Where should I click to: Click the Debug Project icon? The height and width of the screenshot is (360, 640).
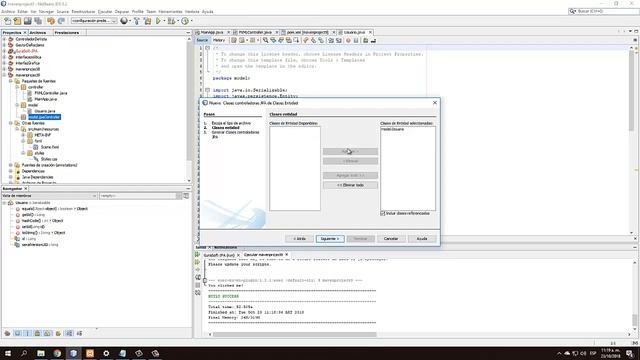[171, 21]
